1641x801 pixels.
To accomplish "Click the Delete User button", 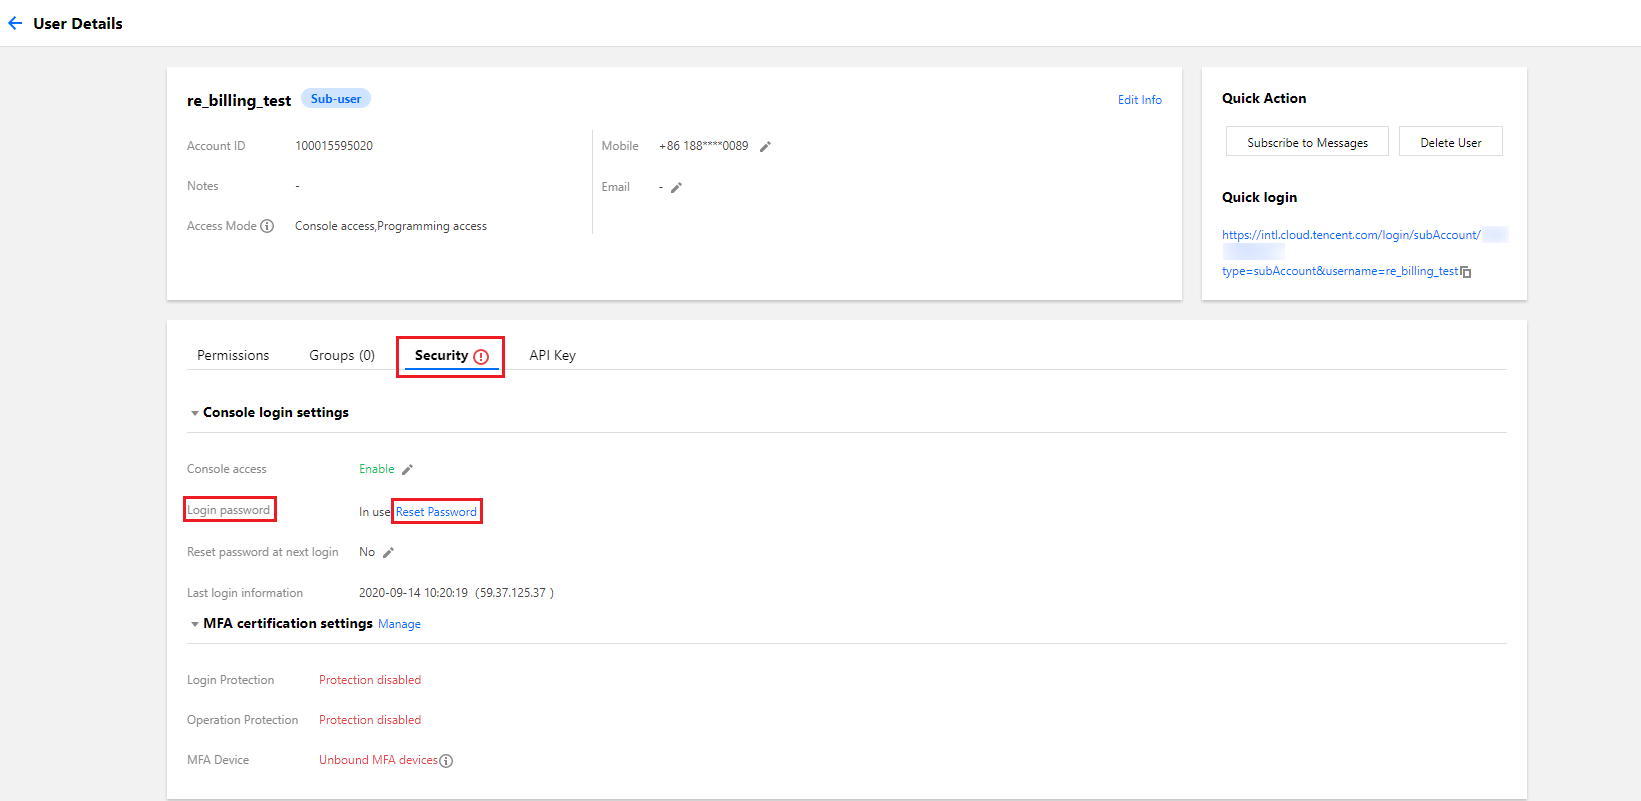I will [x=1451, y=142].
